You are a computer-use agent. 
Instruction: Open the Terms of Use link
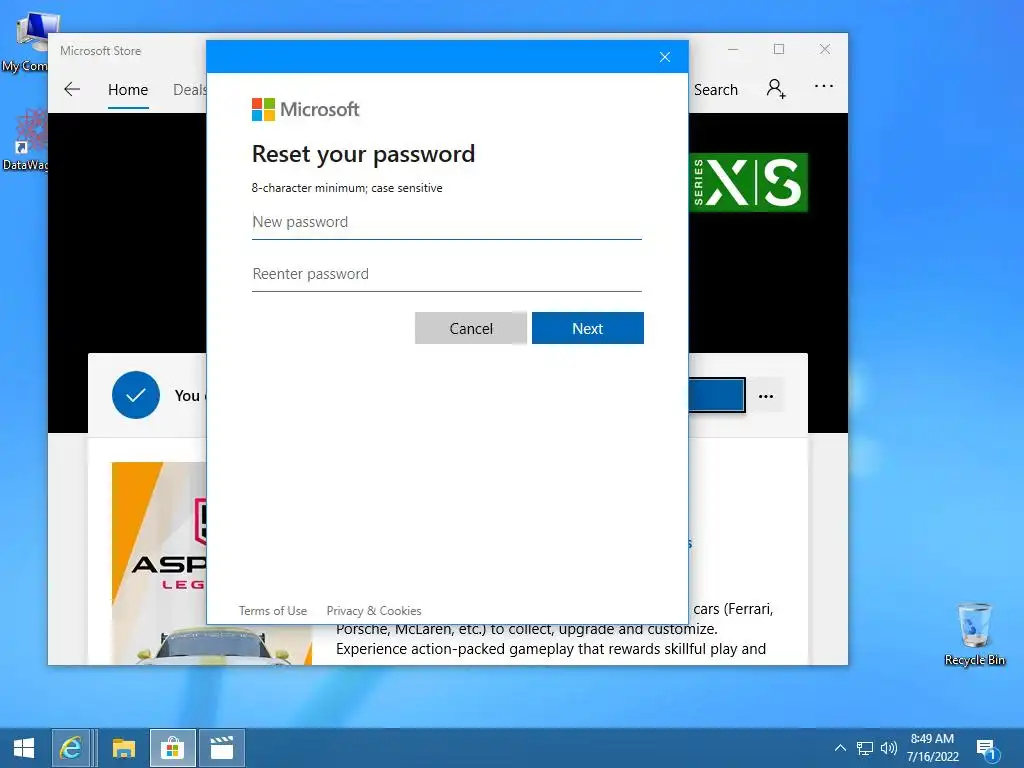tap(272, 611)
